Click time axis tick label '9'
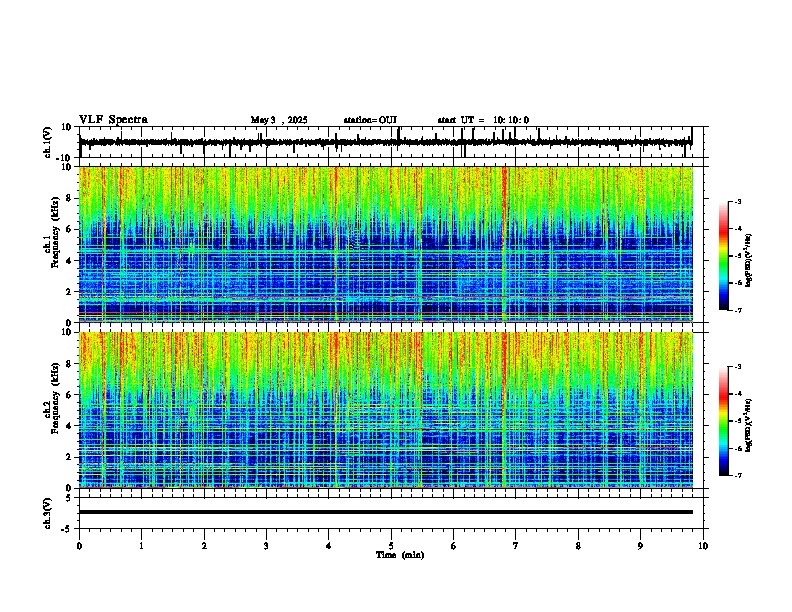Viewport: 792px width, 612px height. 640,546
